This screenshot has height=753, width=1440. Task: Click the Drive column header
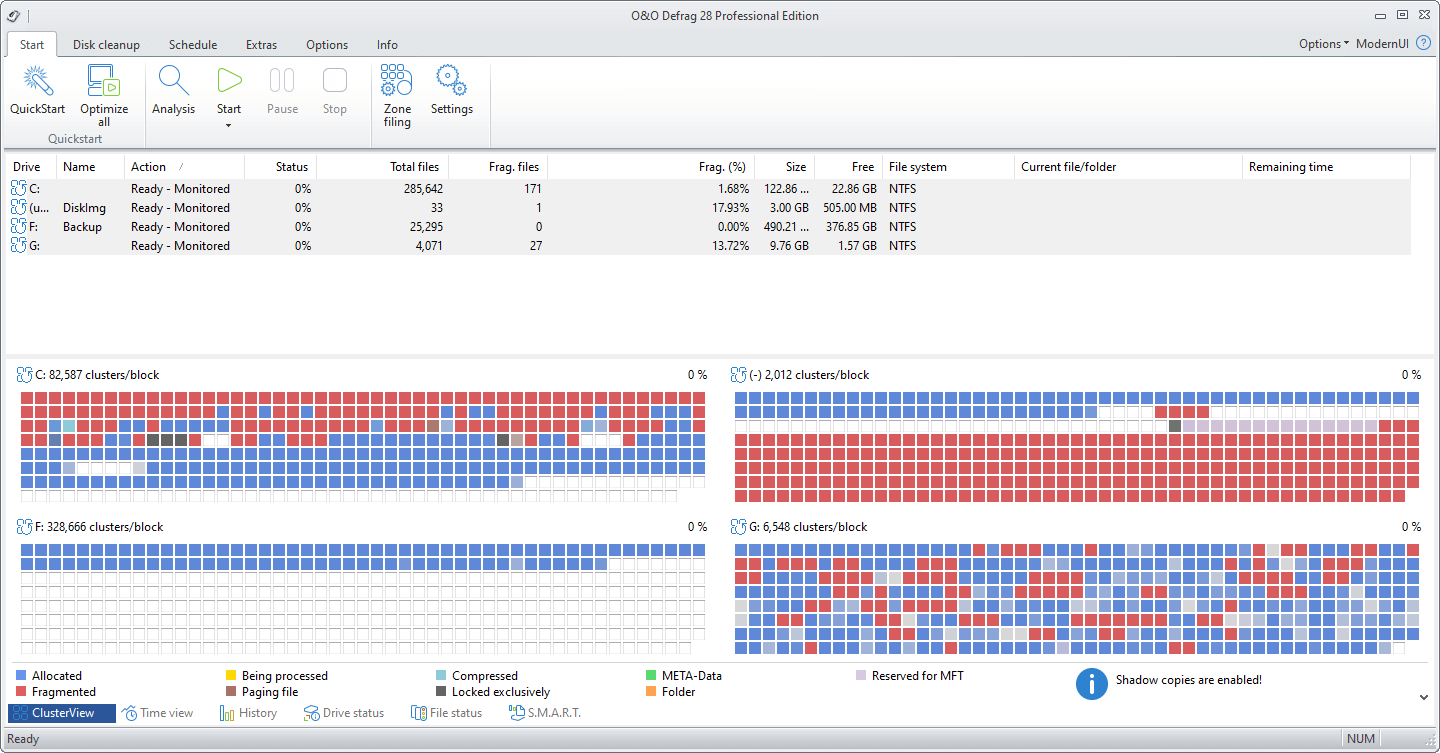32,167
